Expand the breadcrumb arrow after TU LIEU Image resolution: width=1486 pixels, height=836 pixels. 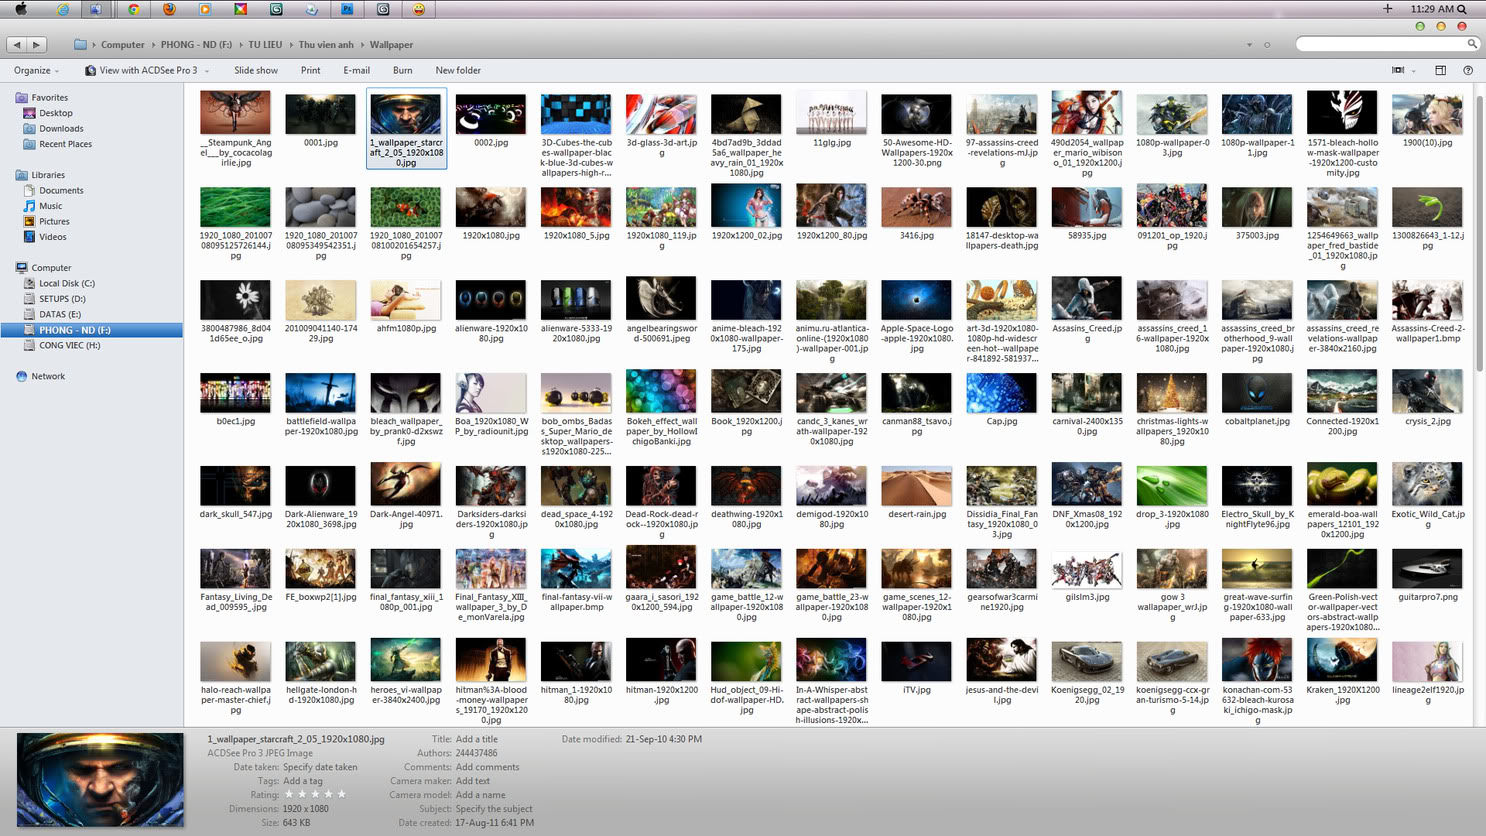(291, 45)
